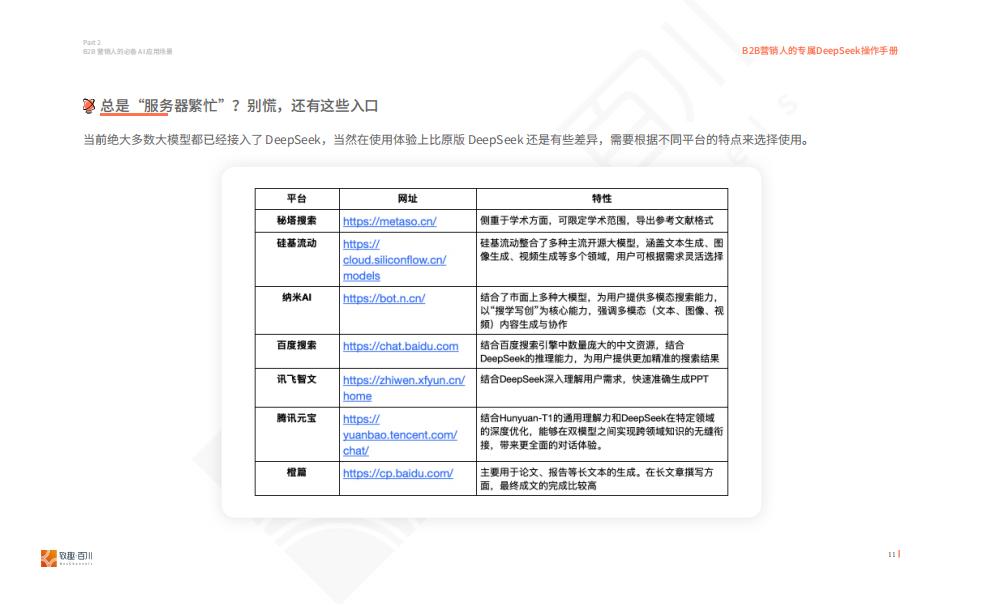Click the header title B2B营销人的专属DeepSeek操作手册

[x=820, y=51]
